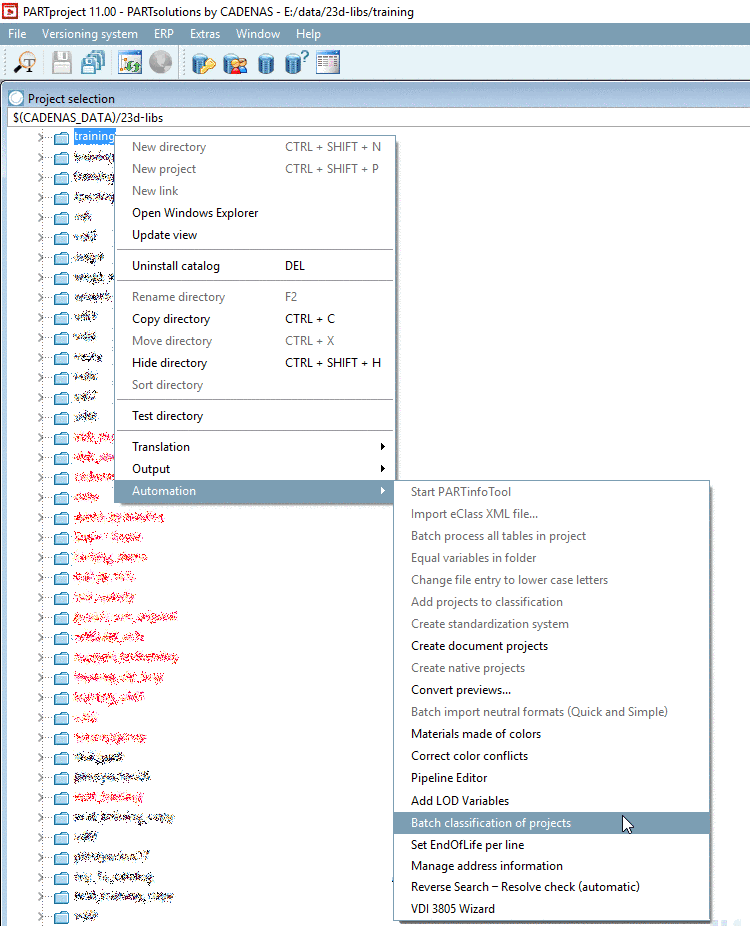Select Convert previews...
The height and width of the screenshot is (926, 750).
click(552, 690)
